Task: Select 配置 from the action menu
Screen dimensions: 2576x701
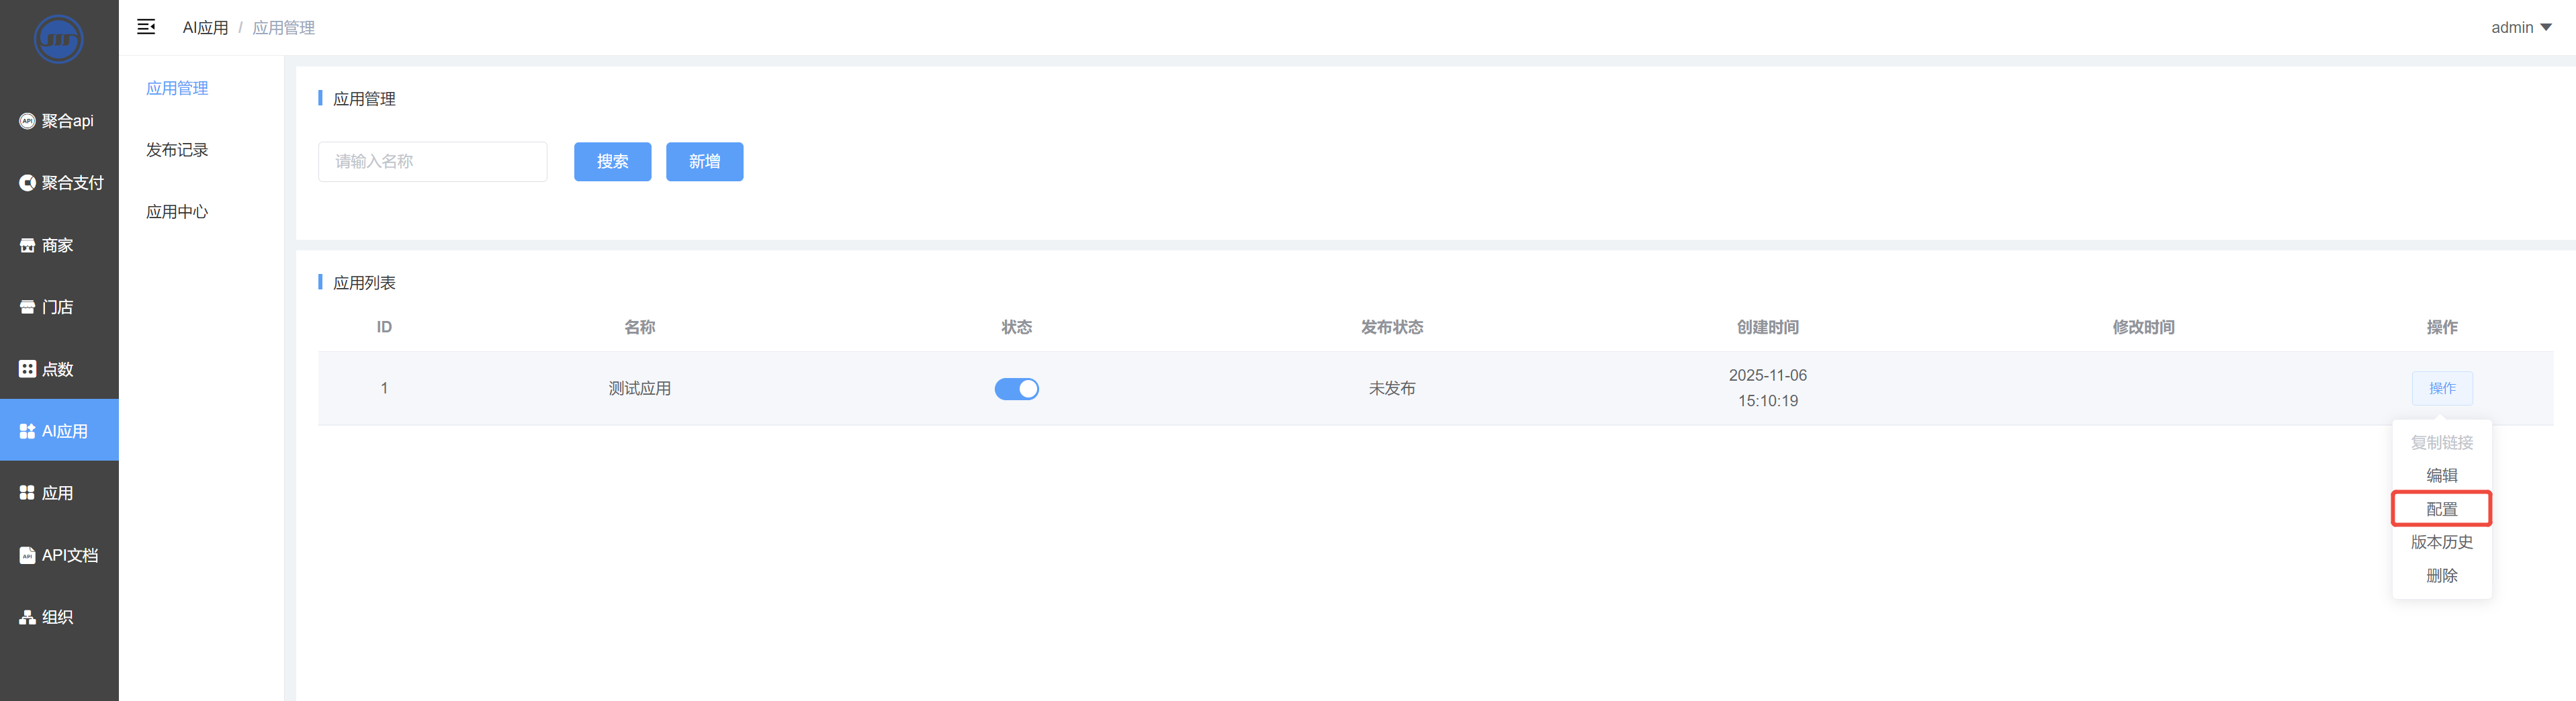Action: pos(2441,509)
